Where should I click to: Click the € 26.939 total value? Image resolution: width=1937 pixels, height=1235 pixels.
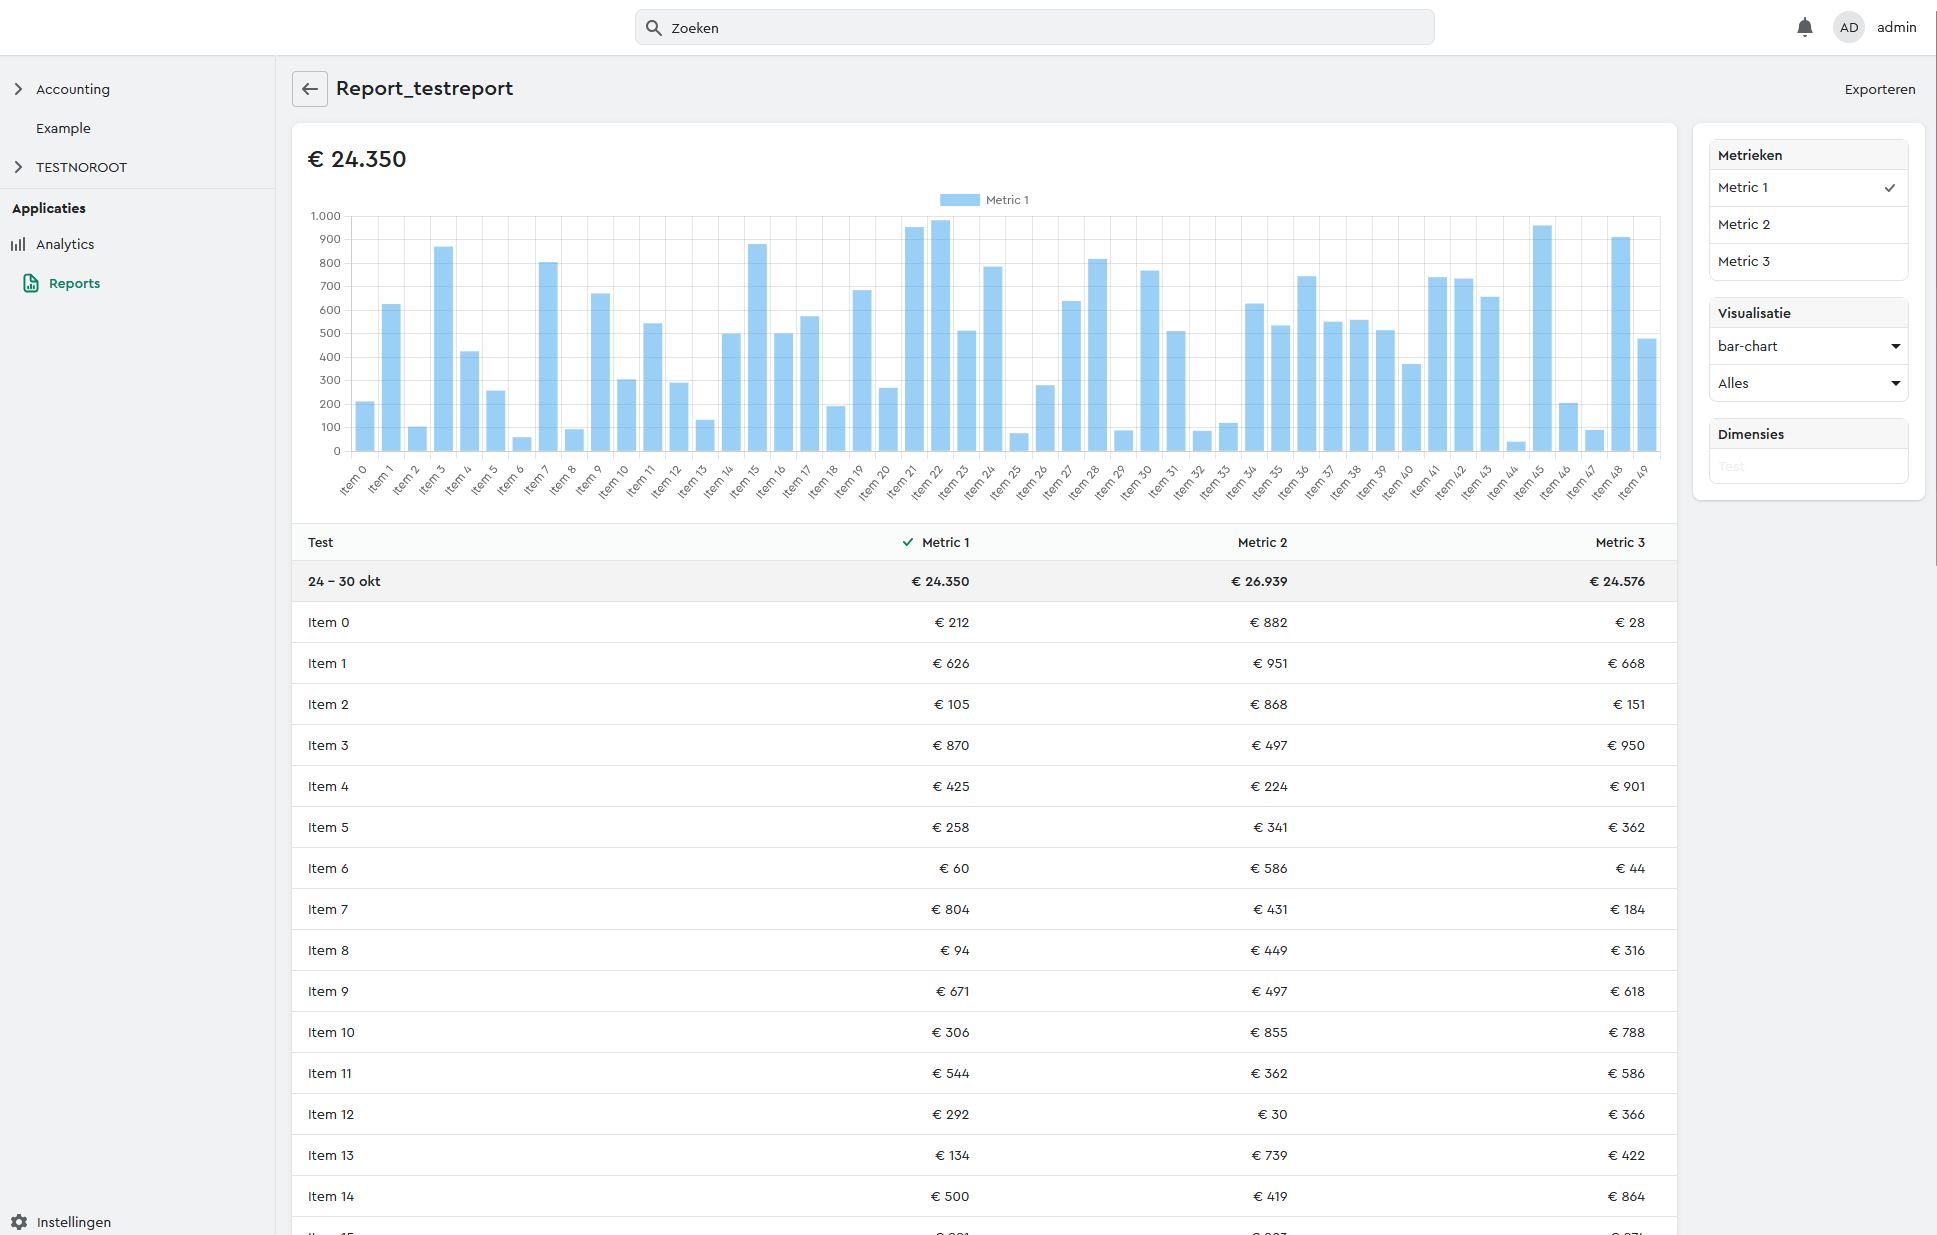1259,581
